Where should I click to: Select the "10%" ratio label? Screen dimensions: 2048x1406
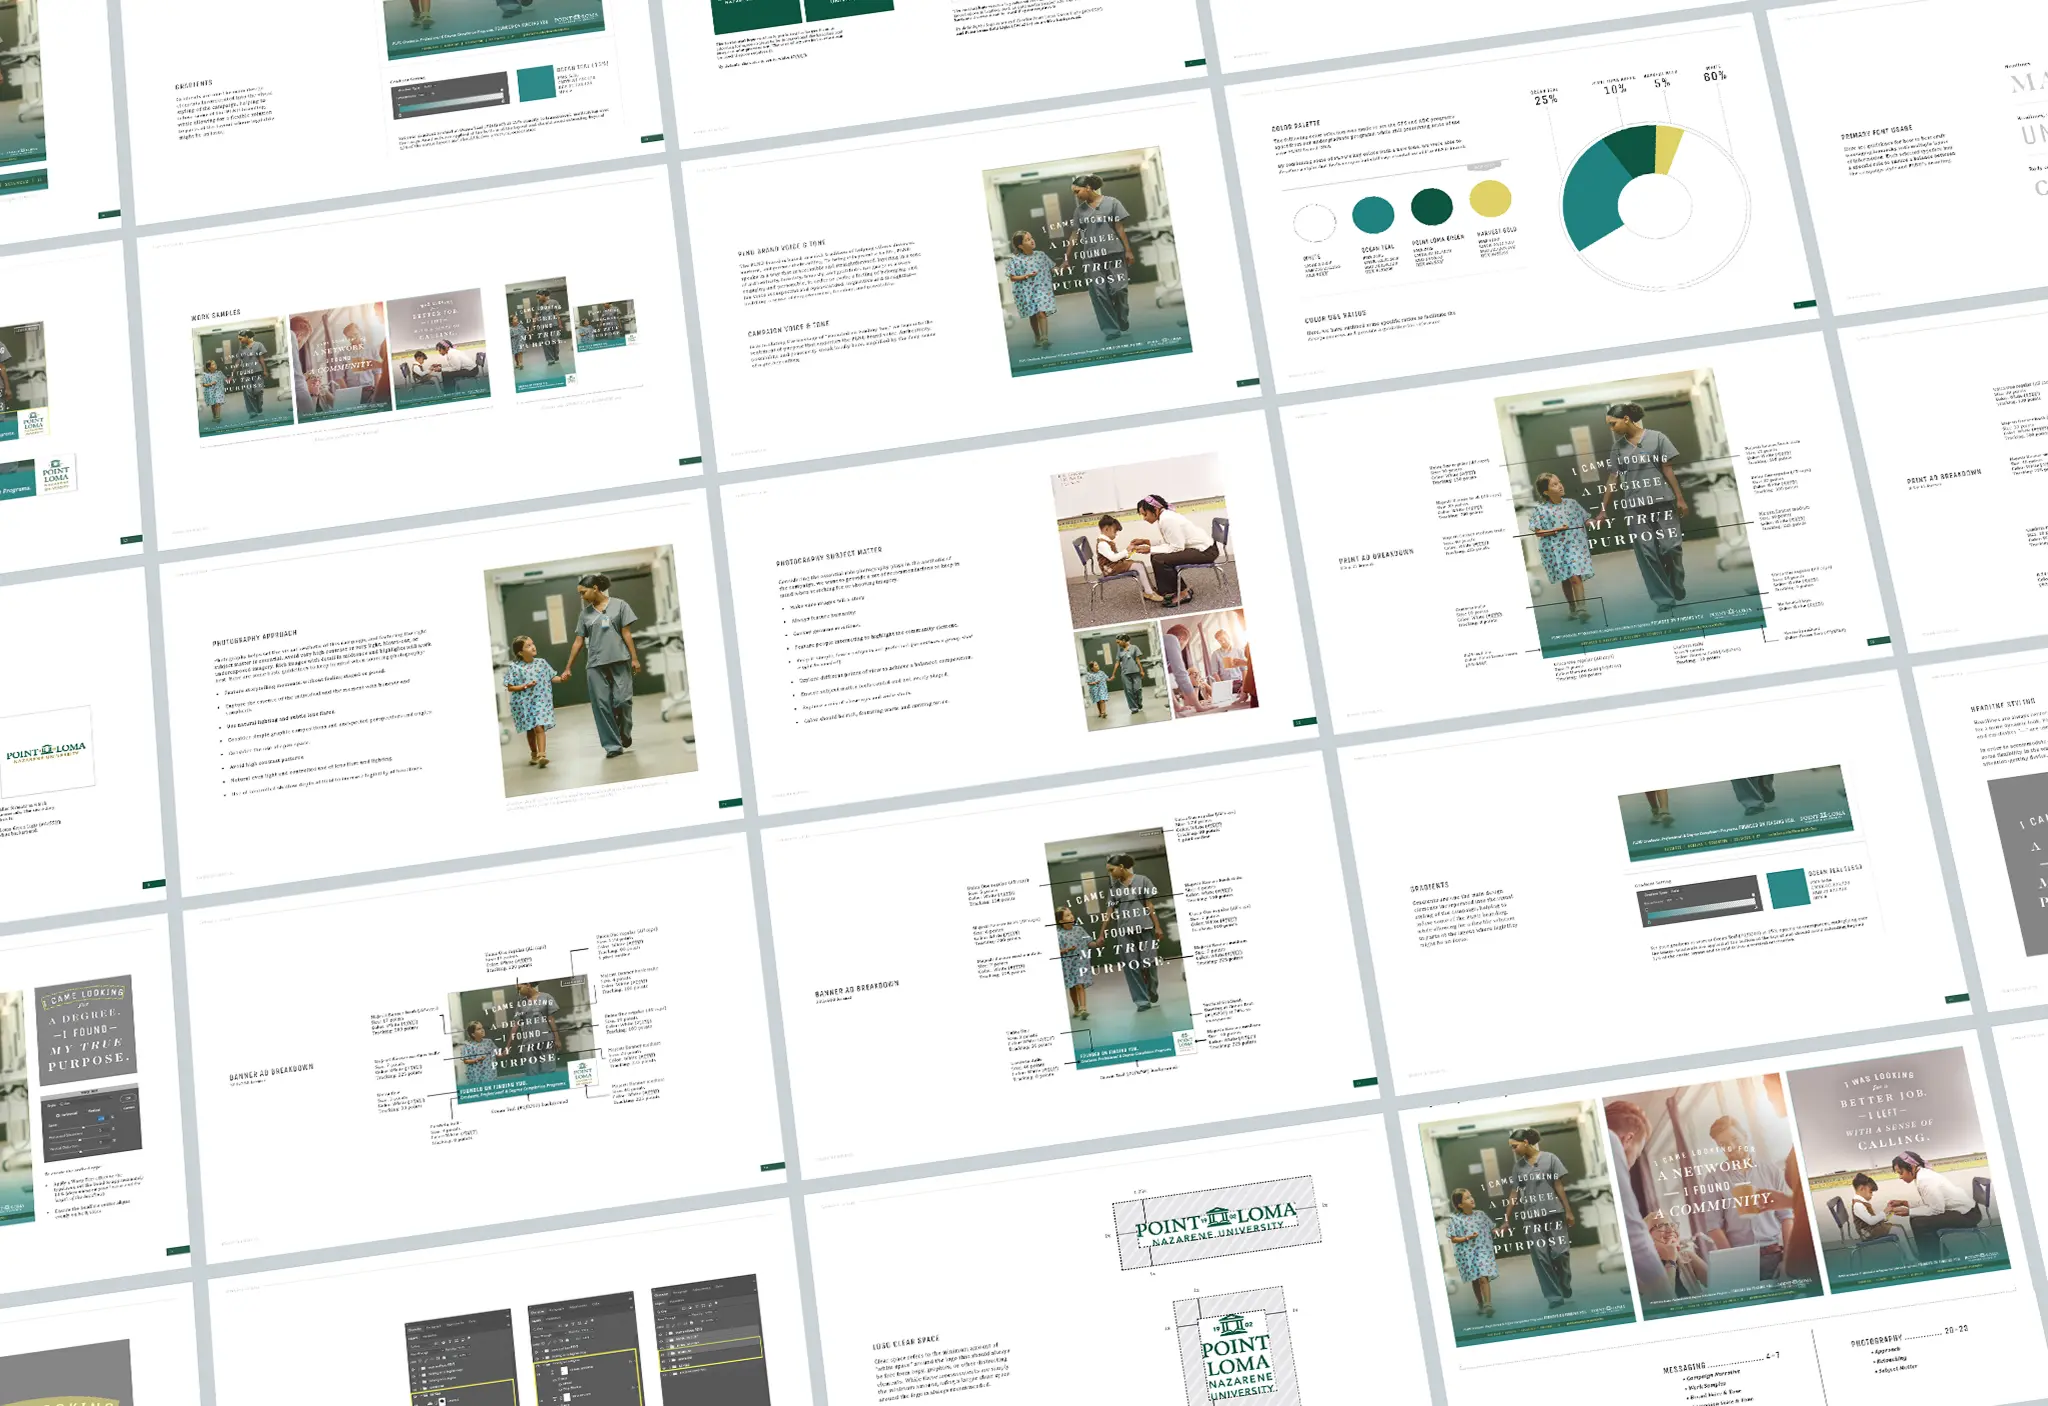[1614, 89]
